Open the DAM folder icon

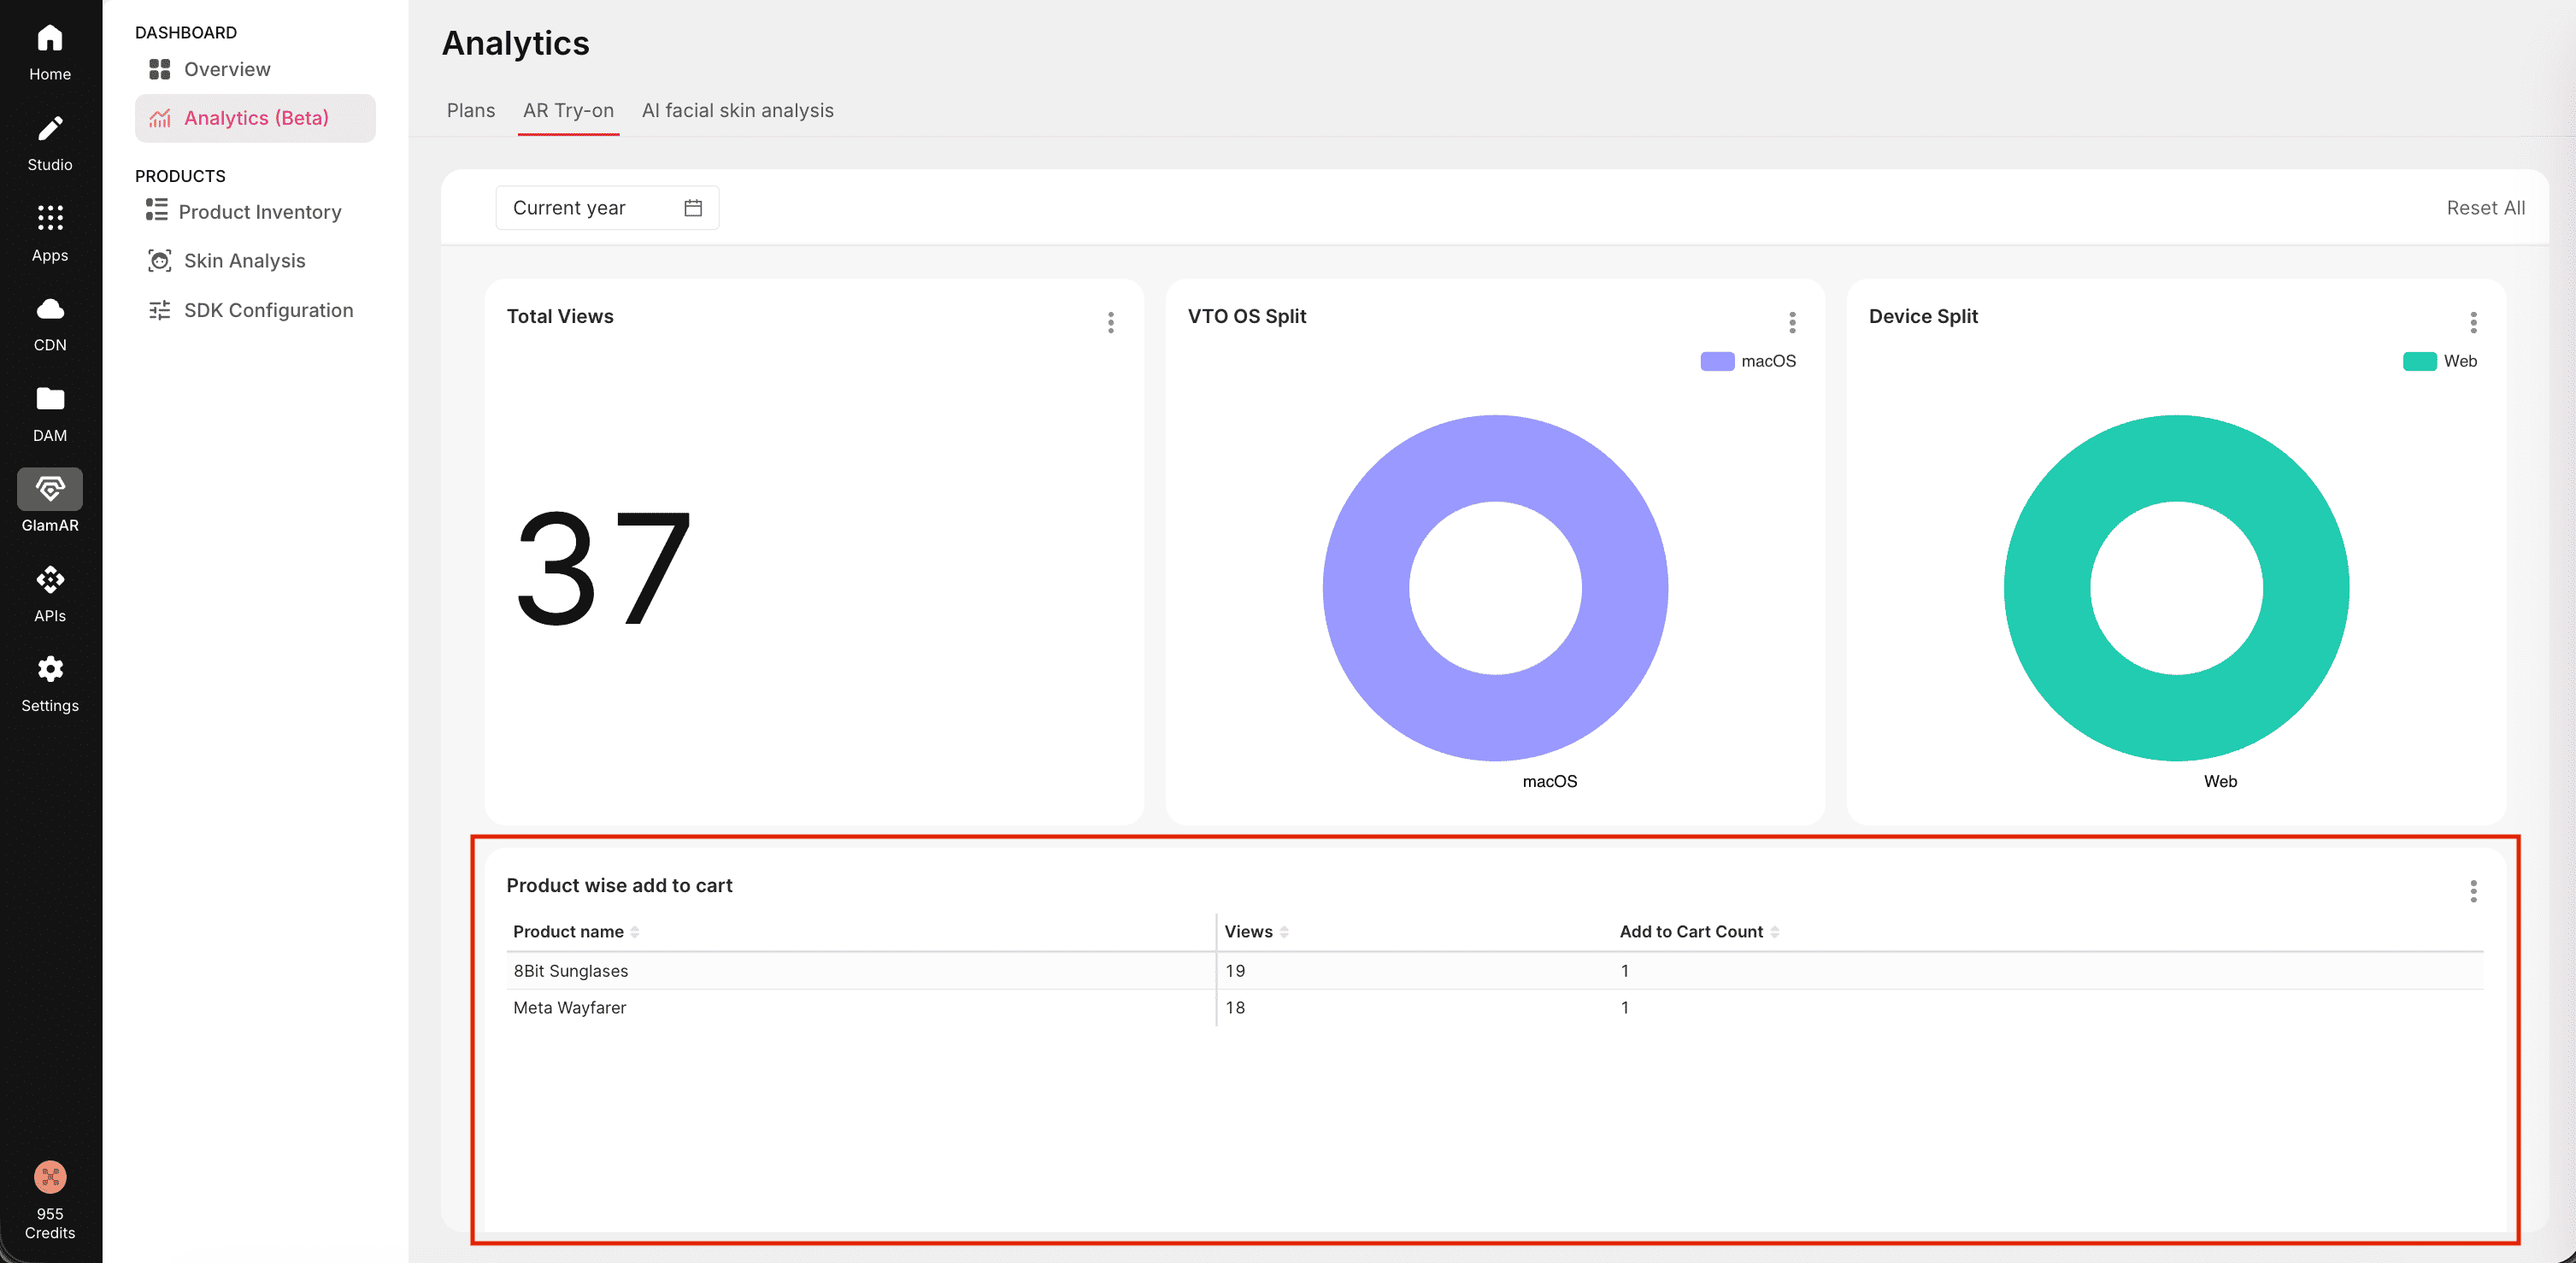coord(50,399)
